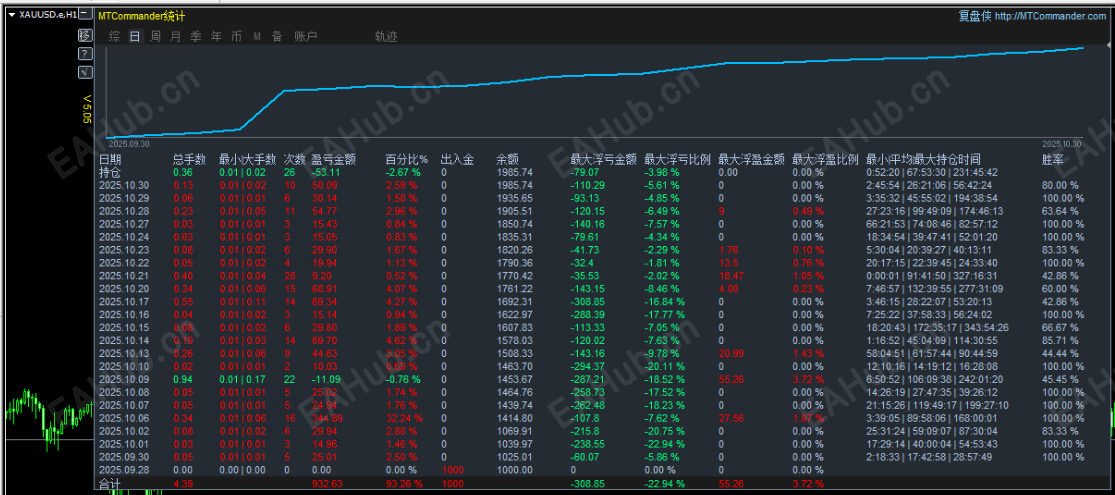Click the question mark help icon
The width and height of the screenshot is (1115, 495).
click(85, 53)
